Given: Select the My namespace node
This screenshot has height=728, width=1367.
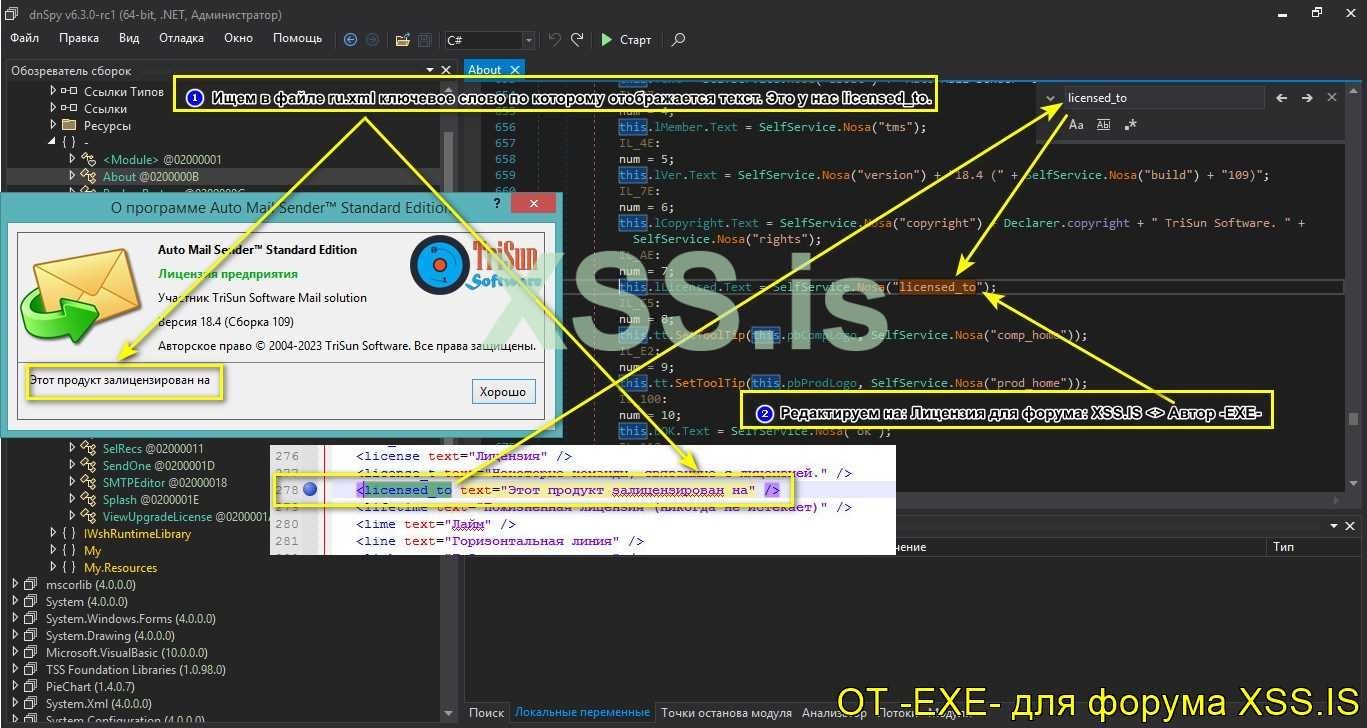Looking at the screenshot, I should (x=92, y=550).
